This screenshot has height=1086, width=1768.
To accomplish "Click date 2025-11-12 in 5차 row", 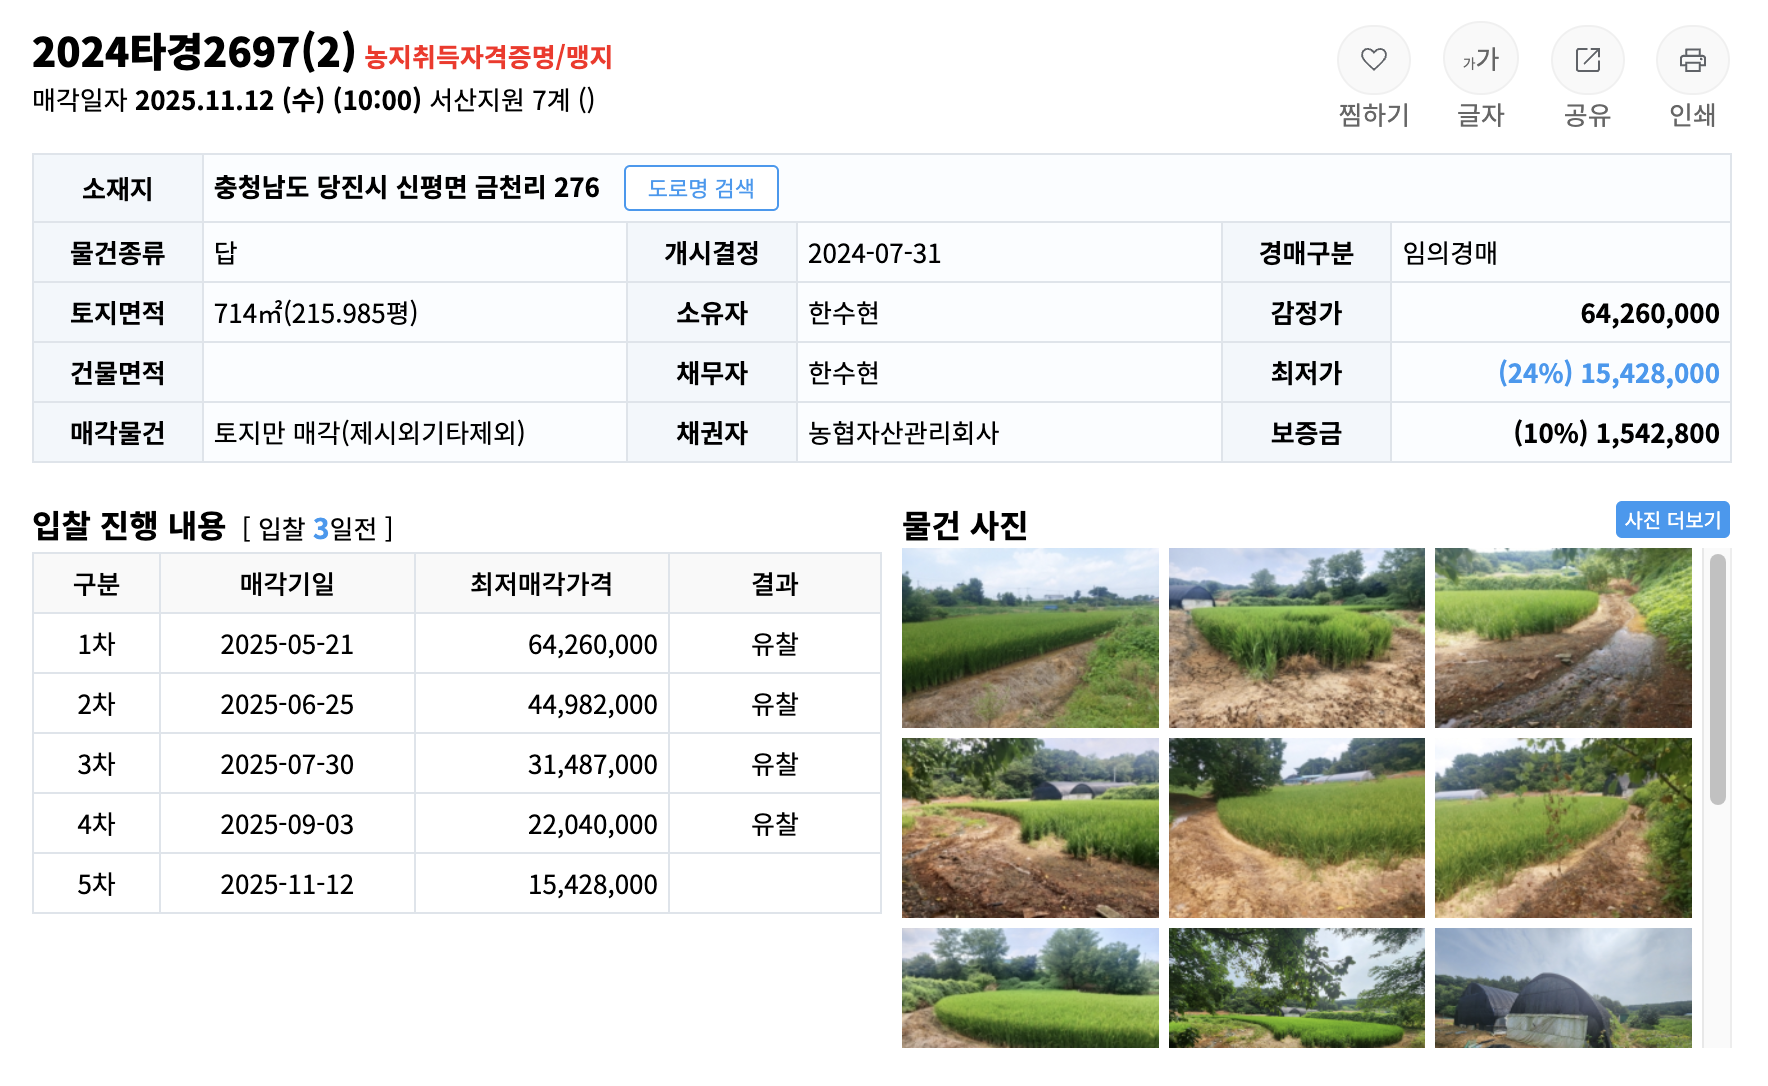I will [x=287, y=885].
